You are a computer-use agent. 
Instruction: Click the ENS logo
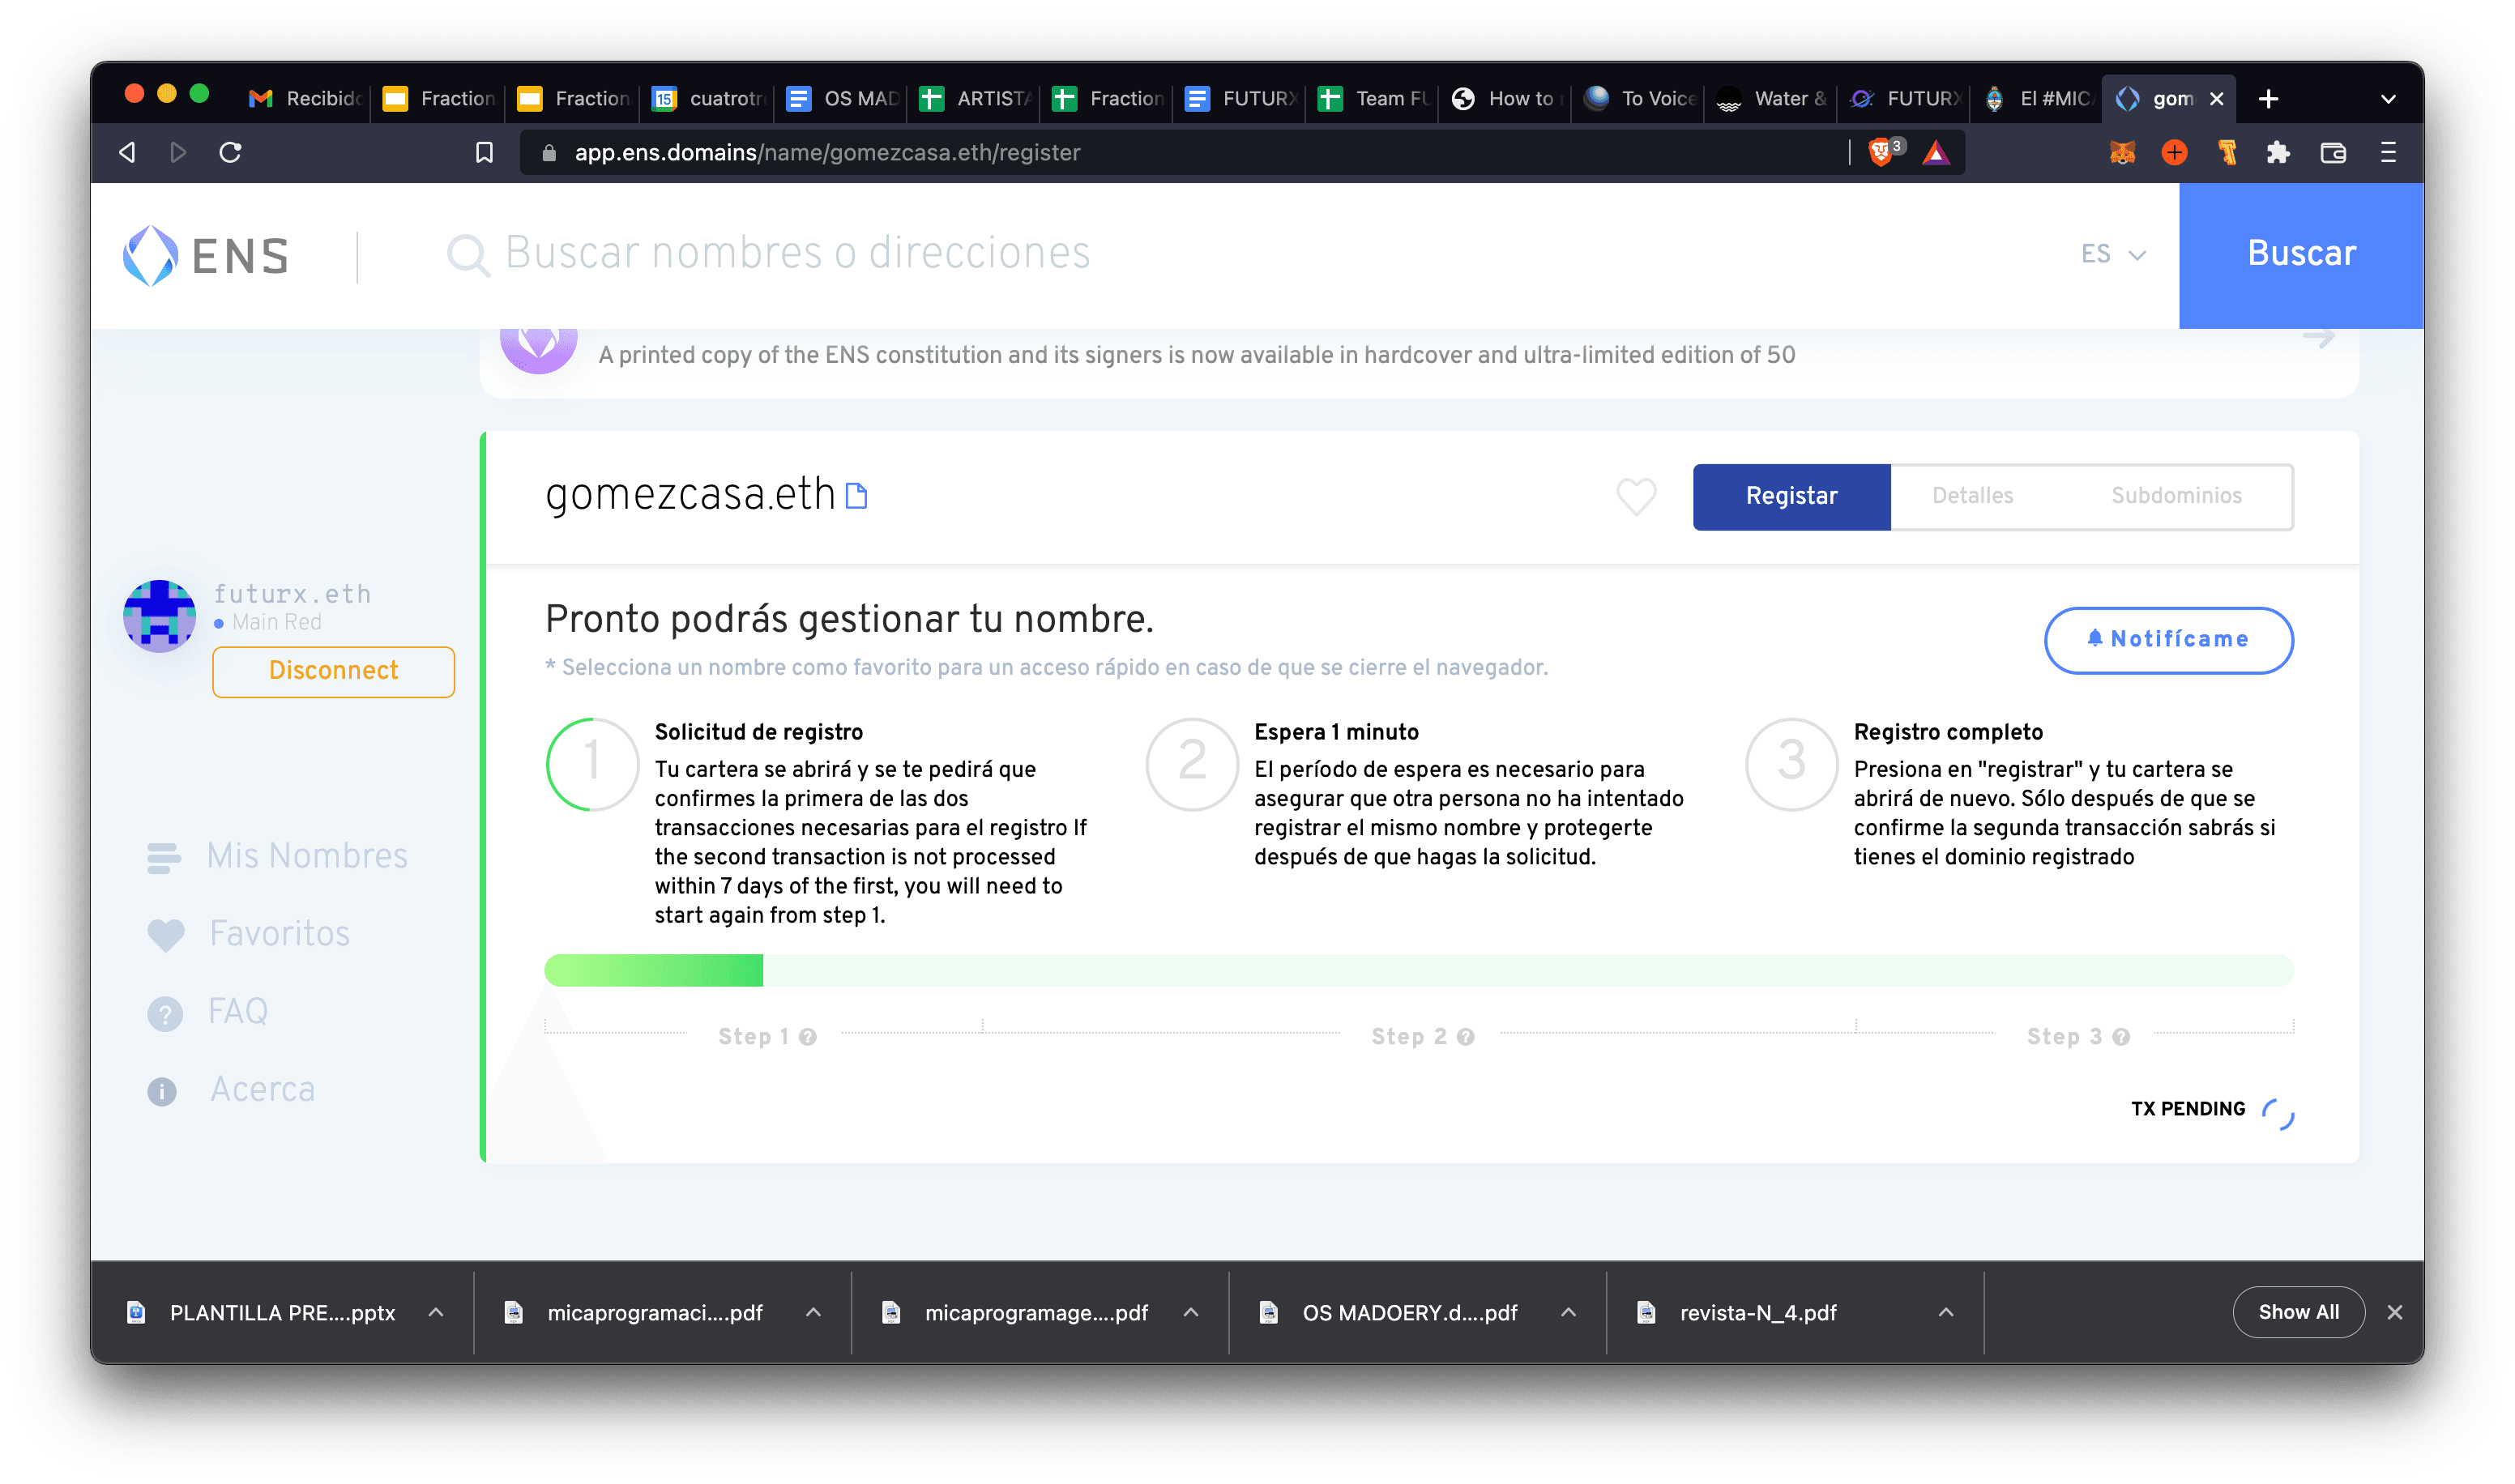pyautogui.click(x=206, y=255)
